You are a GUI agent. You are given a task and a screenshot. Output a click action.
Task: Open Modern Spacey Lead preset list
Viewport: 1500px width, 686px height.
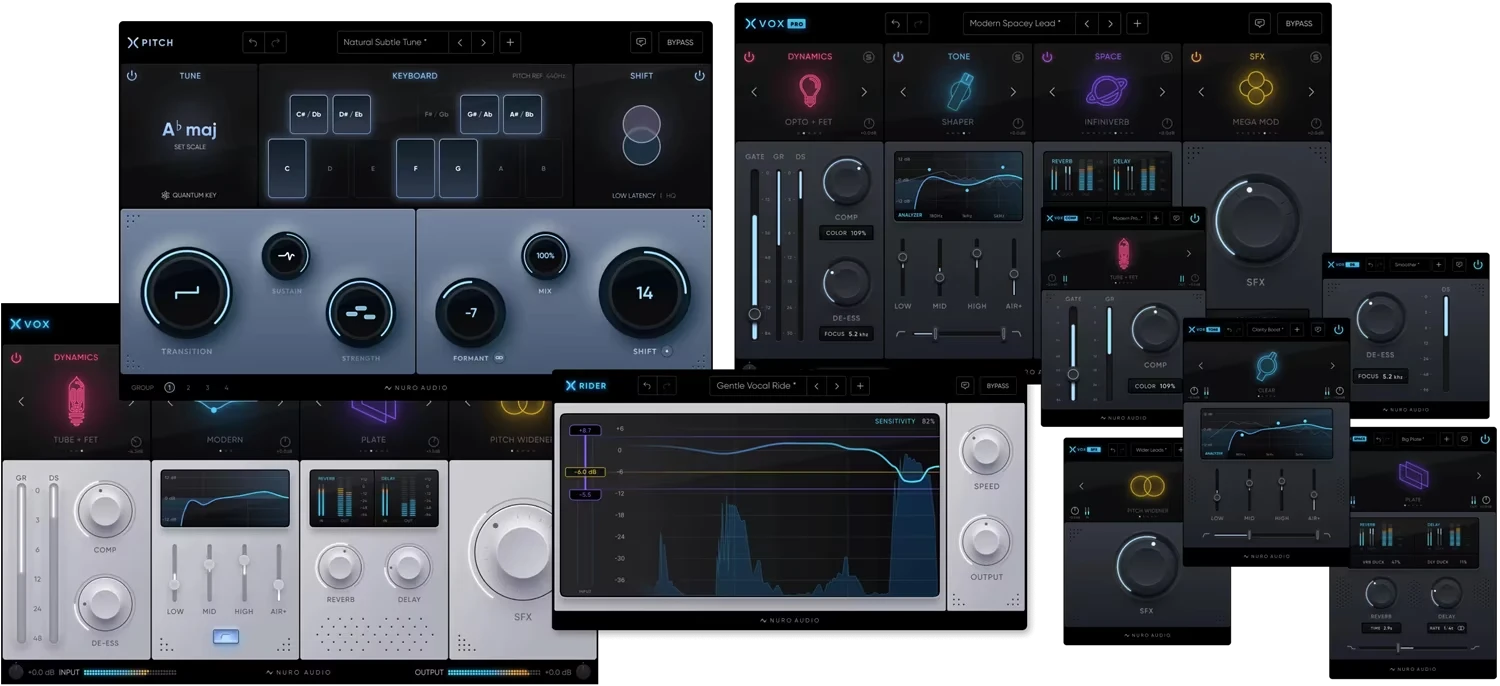point(1019,23)
